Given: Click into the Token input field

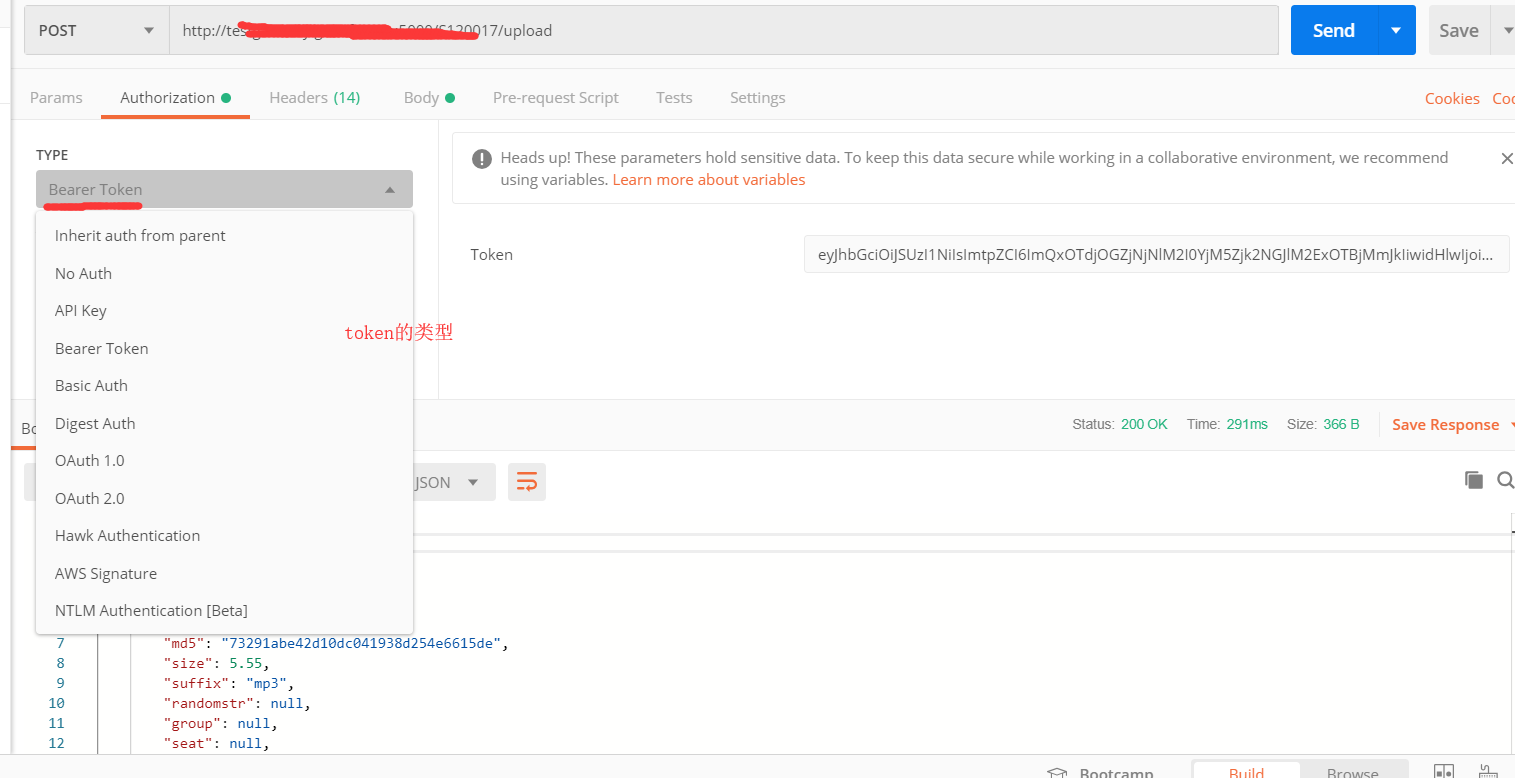Looking at the screenshot, I should 1157,254.
